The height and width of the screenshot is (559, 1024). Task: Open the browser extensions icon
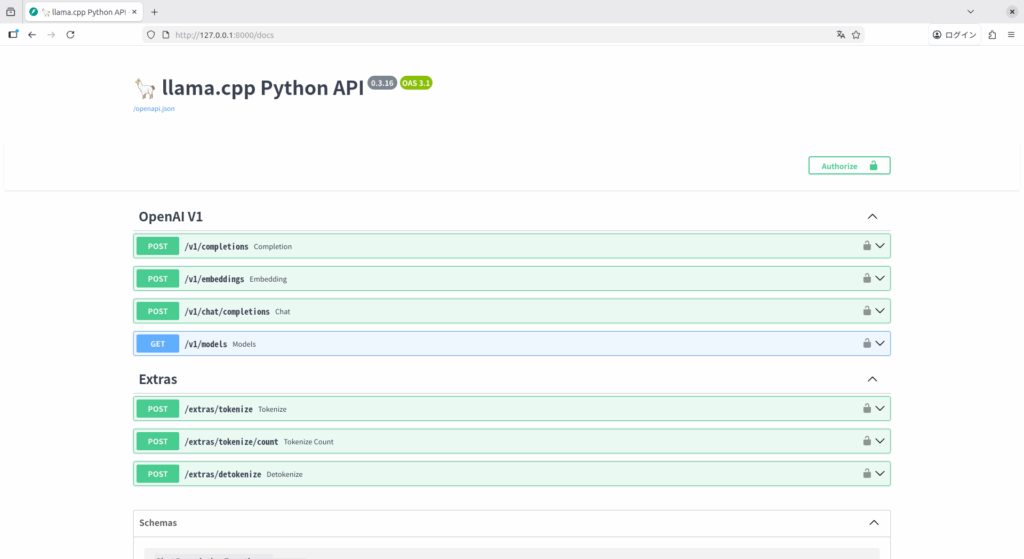coord(992,34)
